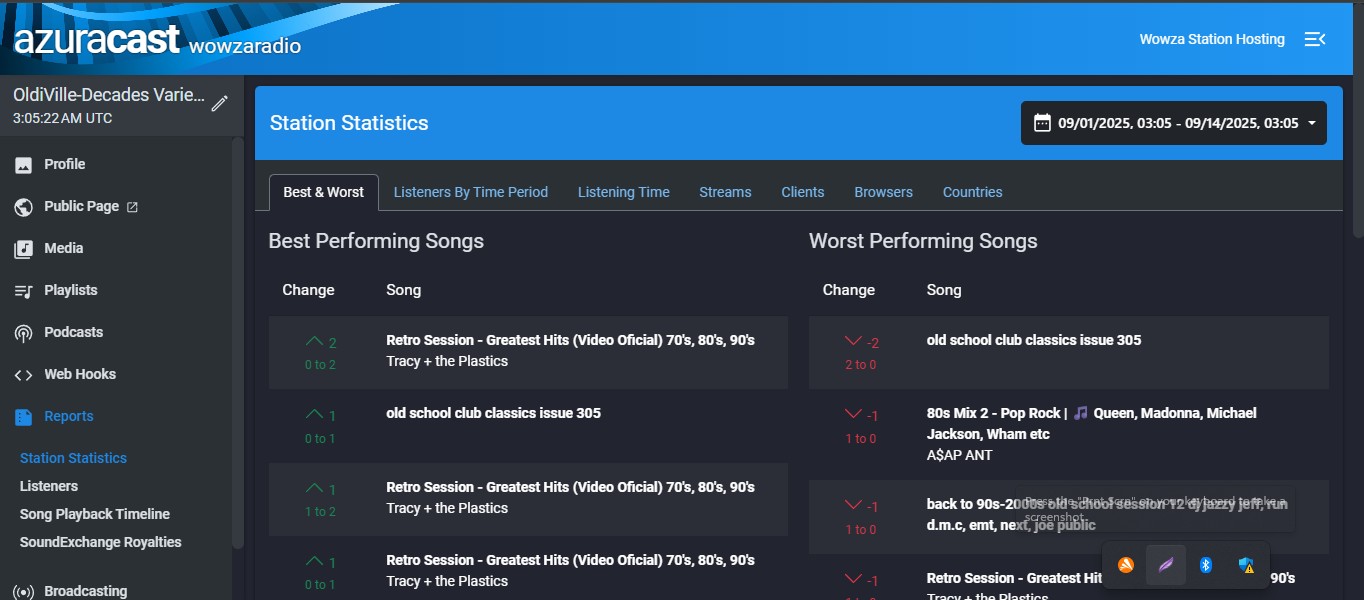Click the calendar icon in the date picker
The width and height of the screenshot is (1364, 600).
coord(1043,122)
